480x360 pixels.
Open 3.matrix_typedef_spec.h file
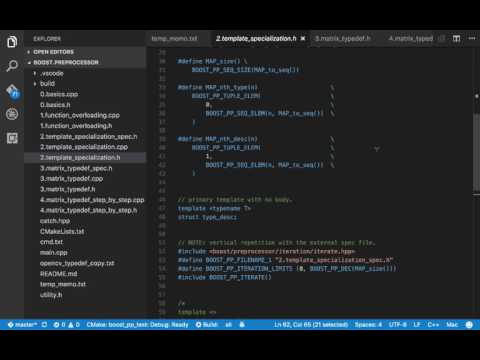tap(76, 168)
